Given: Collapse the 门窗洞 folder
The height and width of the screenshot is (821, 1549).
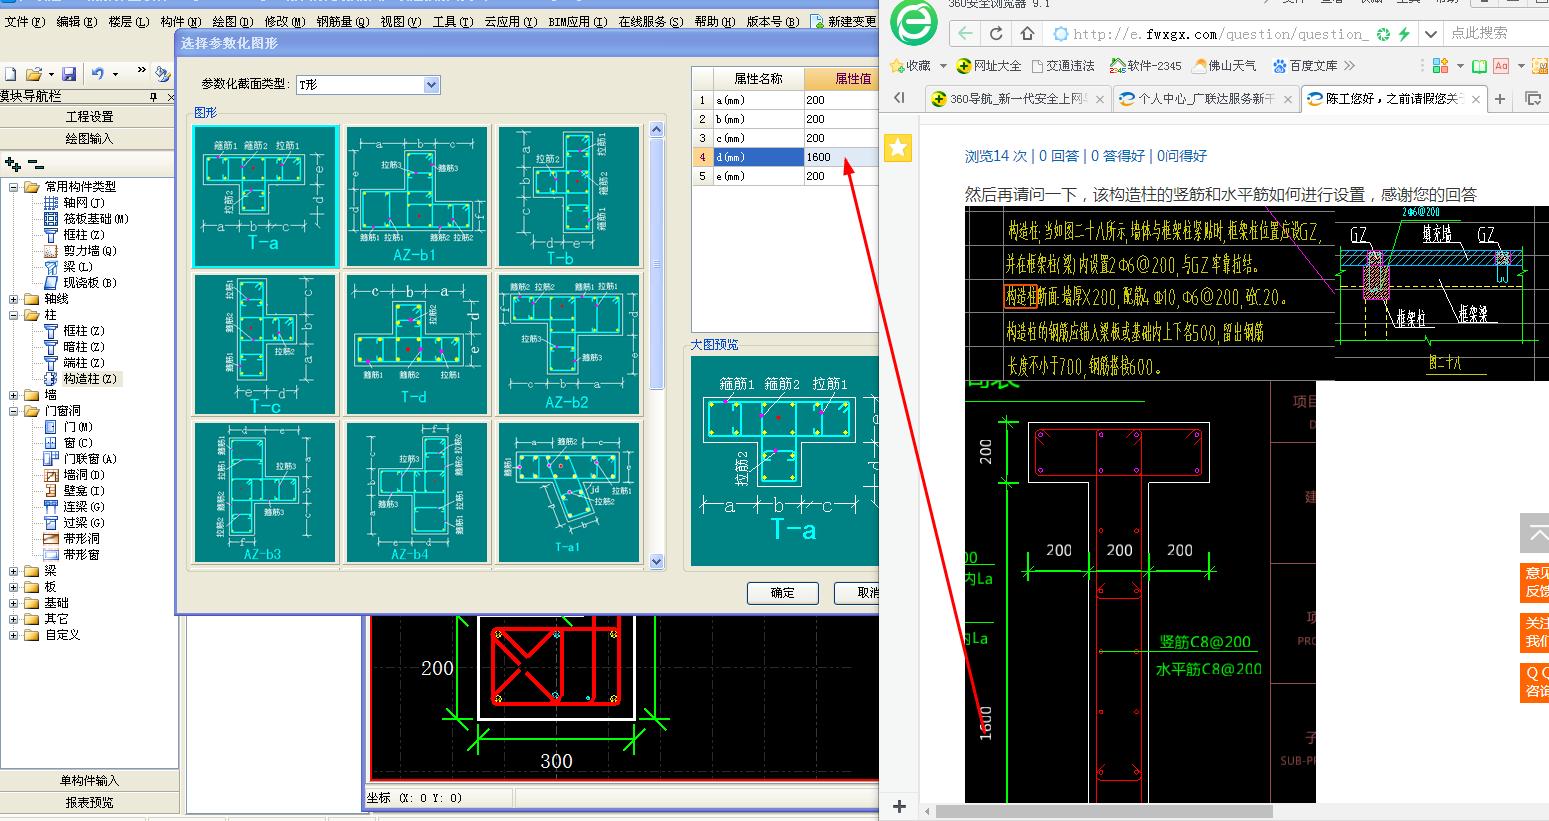Looking at the screenshot, I should click(x=14, y=411).
